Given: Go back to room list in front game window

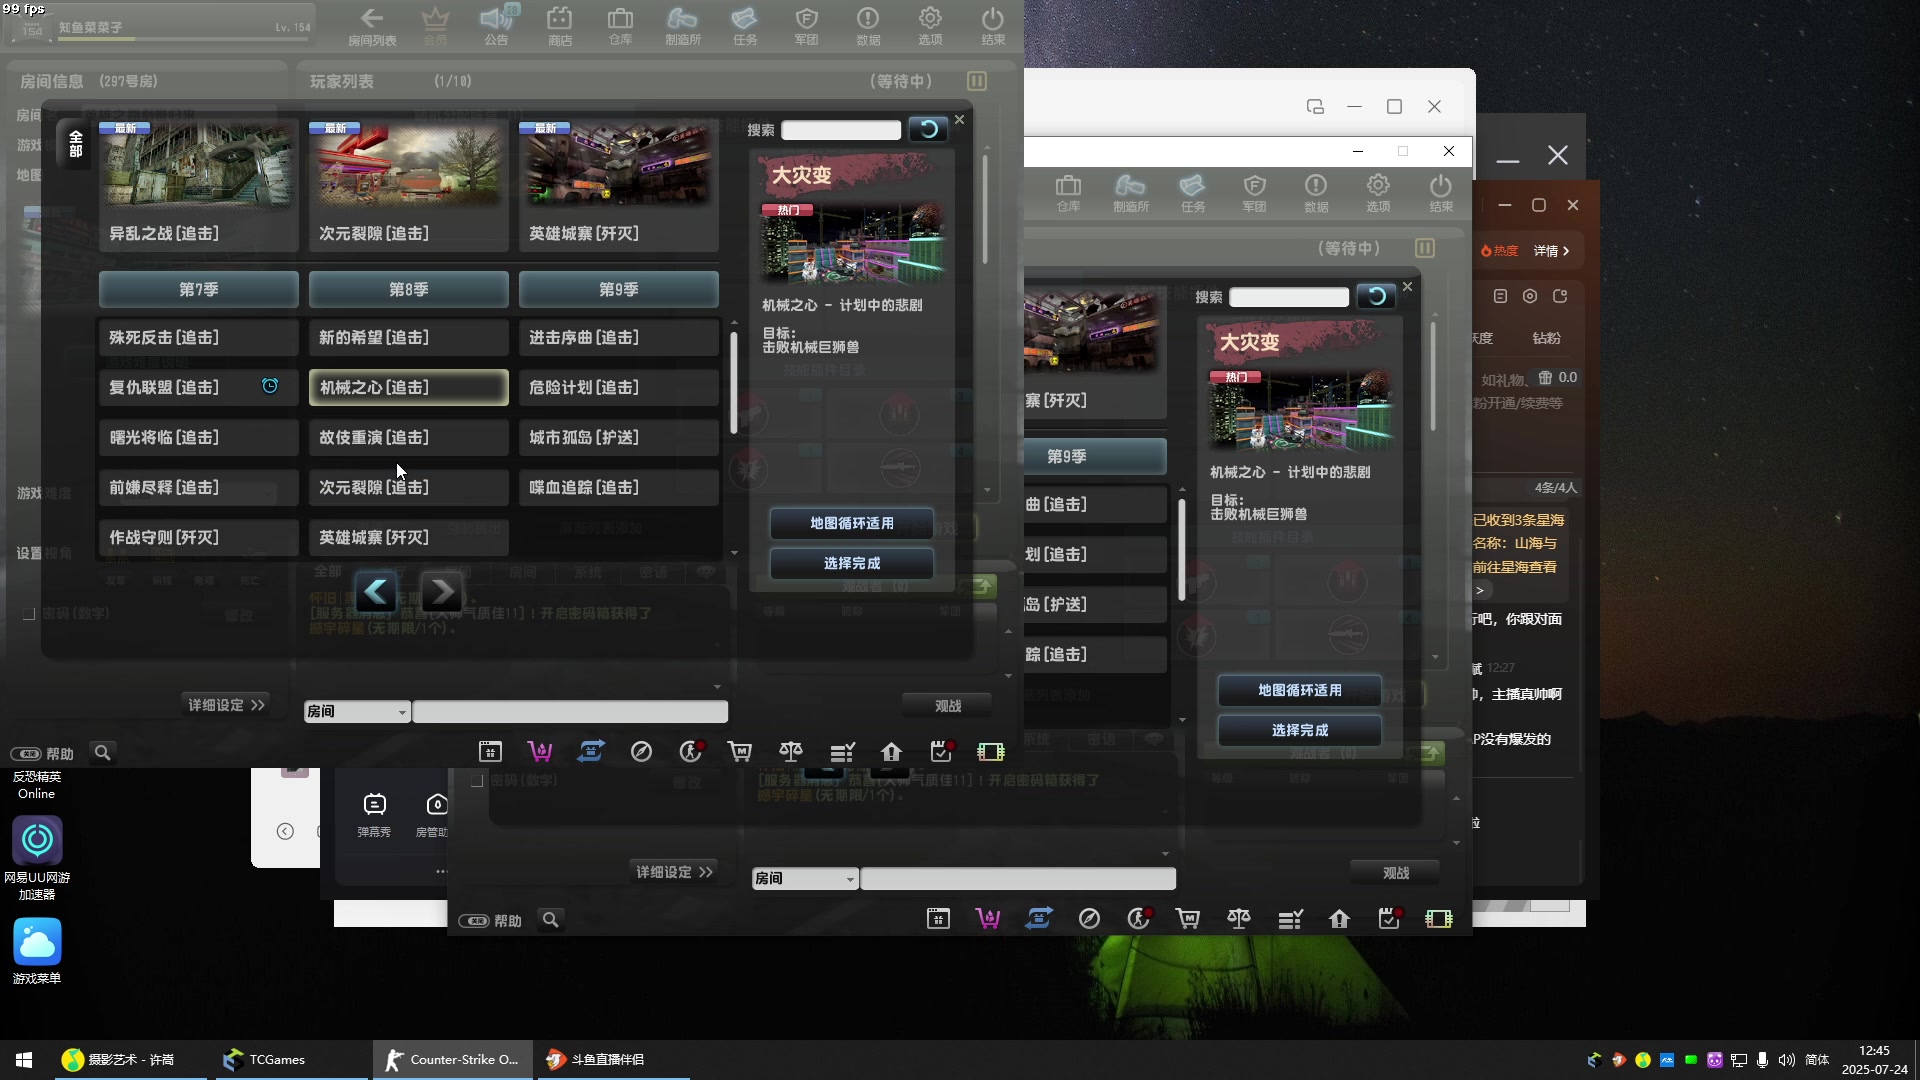Looking at the screenshot, I should [x=372, y=26].
